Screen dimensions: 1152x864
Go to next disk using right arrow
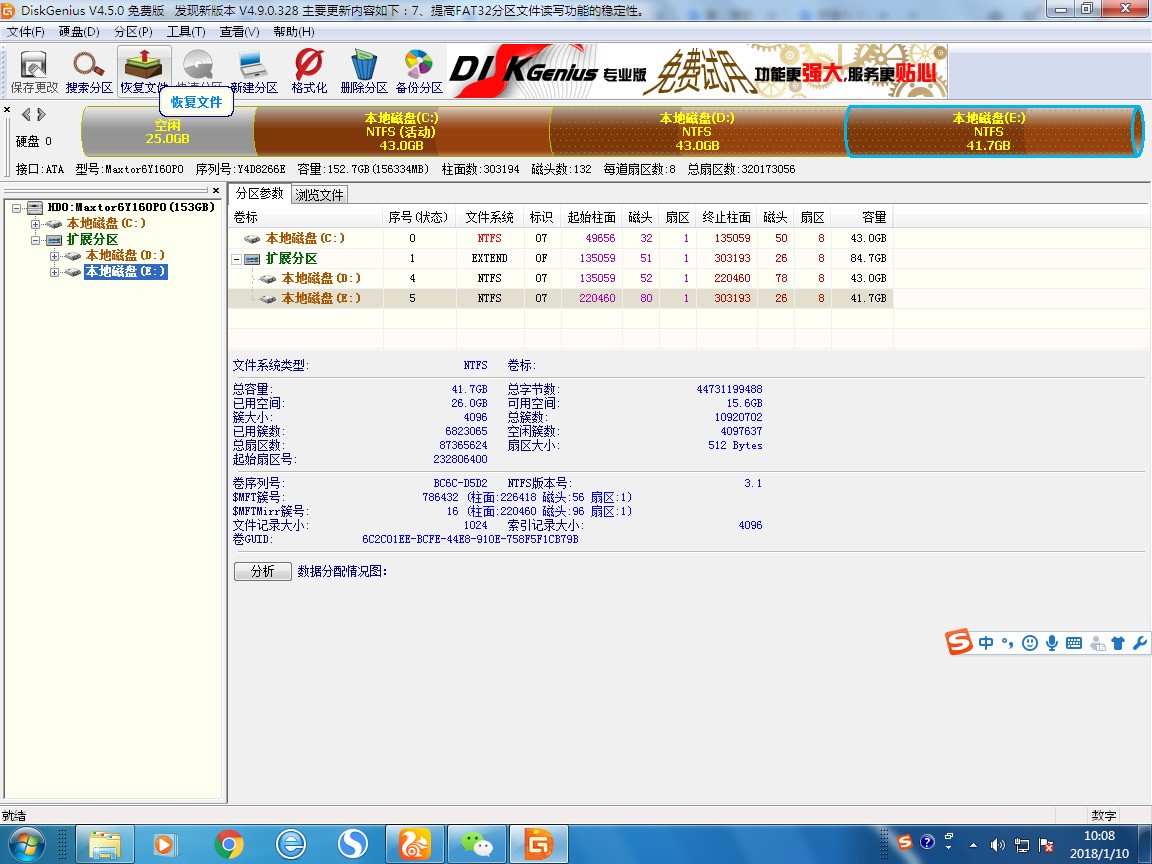point(41,114)
